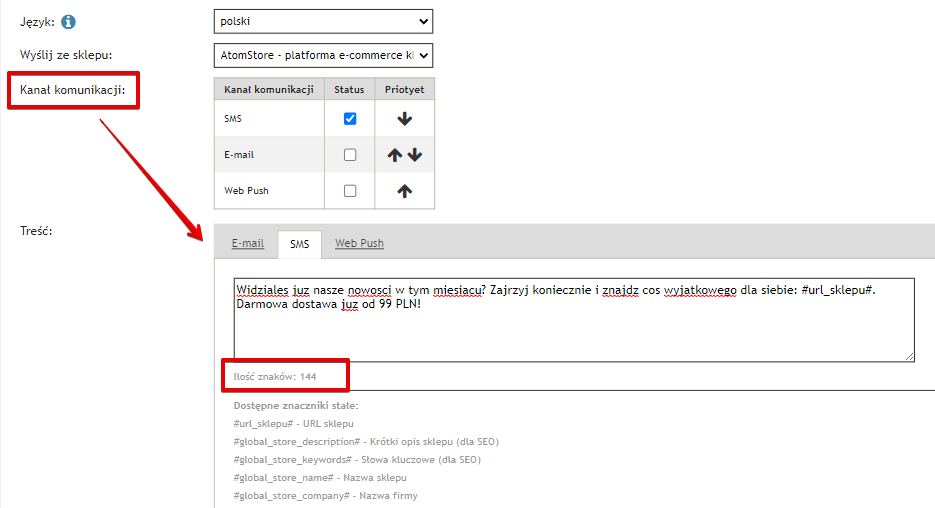Move E-mail channel priority down
The width and height of the screenshot is (935, 508).
(x=415, y=155)
